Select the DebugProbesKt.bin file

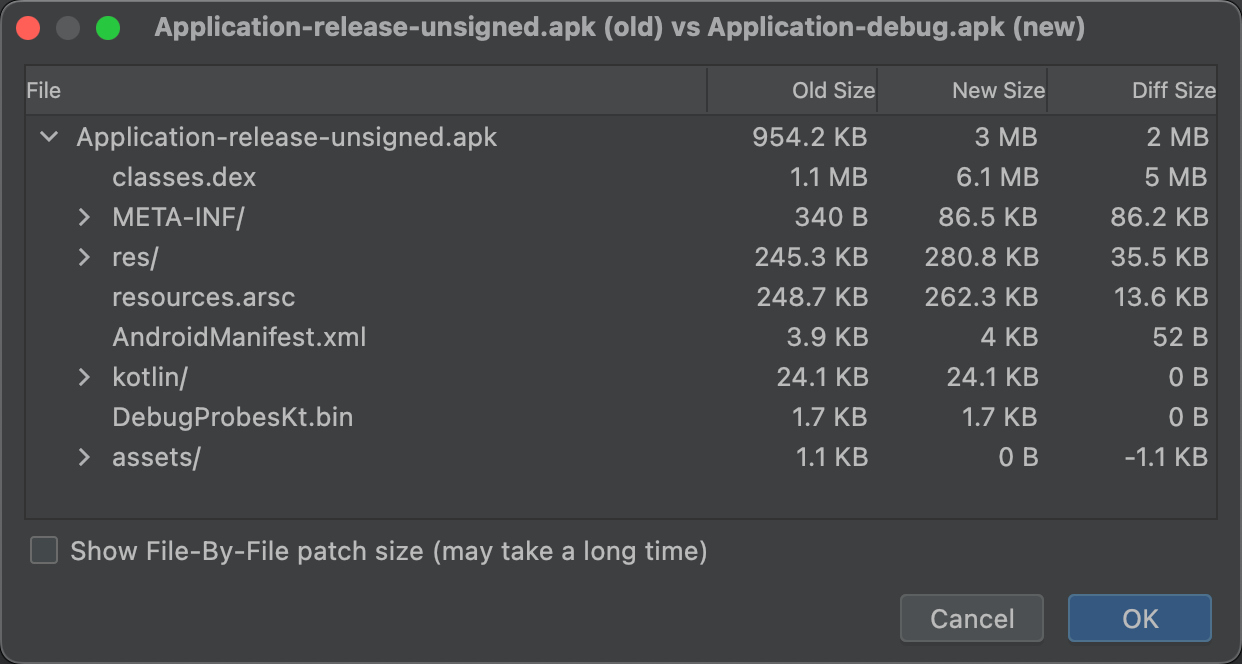point(232,417)
